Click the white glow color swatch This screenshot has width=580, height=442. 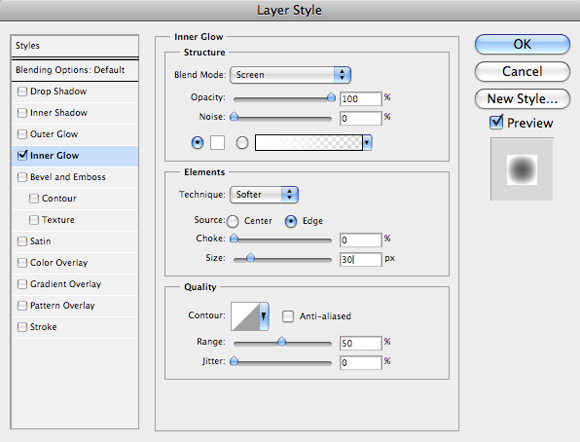point(217,142)
